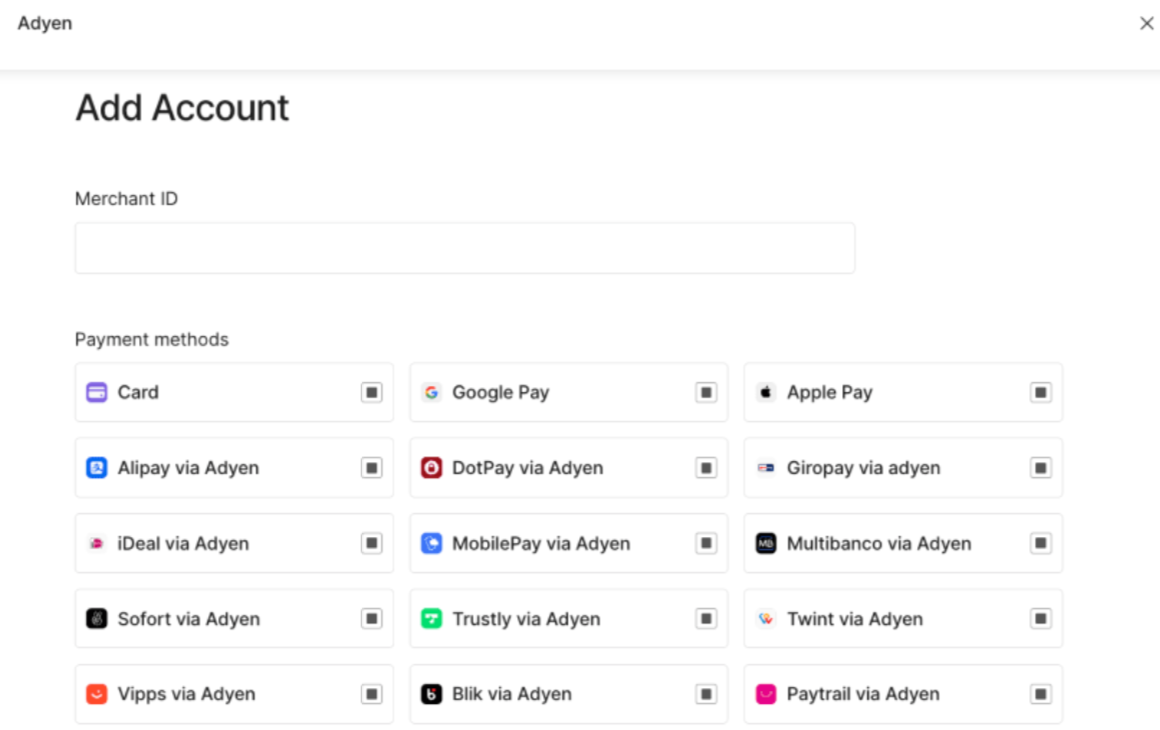Click the Trustly via Adyen icon

click(x=431, y=619)
